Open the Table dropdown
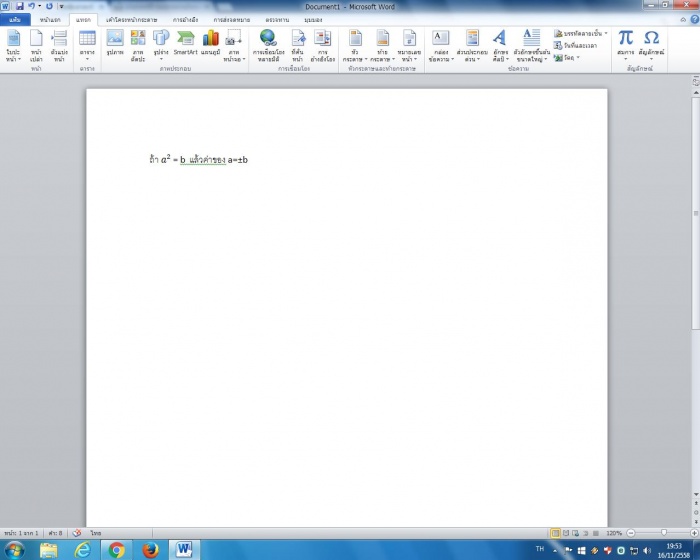Image resolution: width=700 pixels, height=560 pixels. coord(87,43)
